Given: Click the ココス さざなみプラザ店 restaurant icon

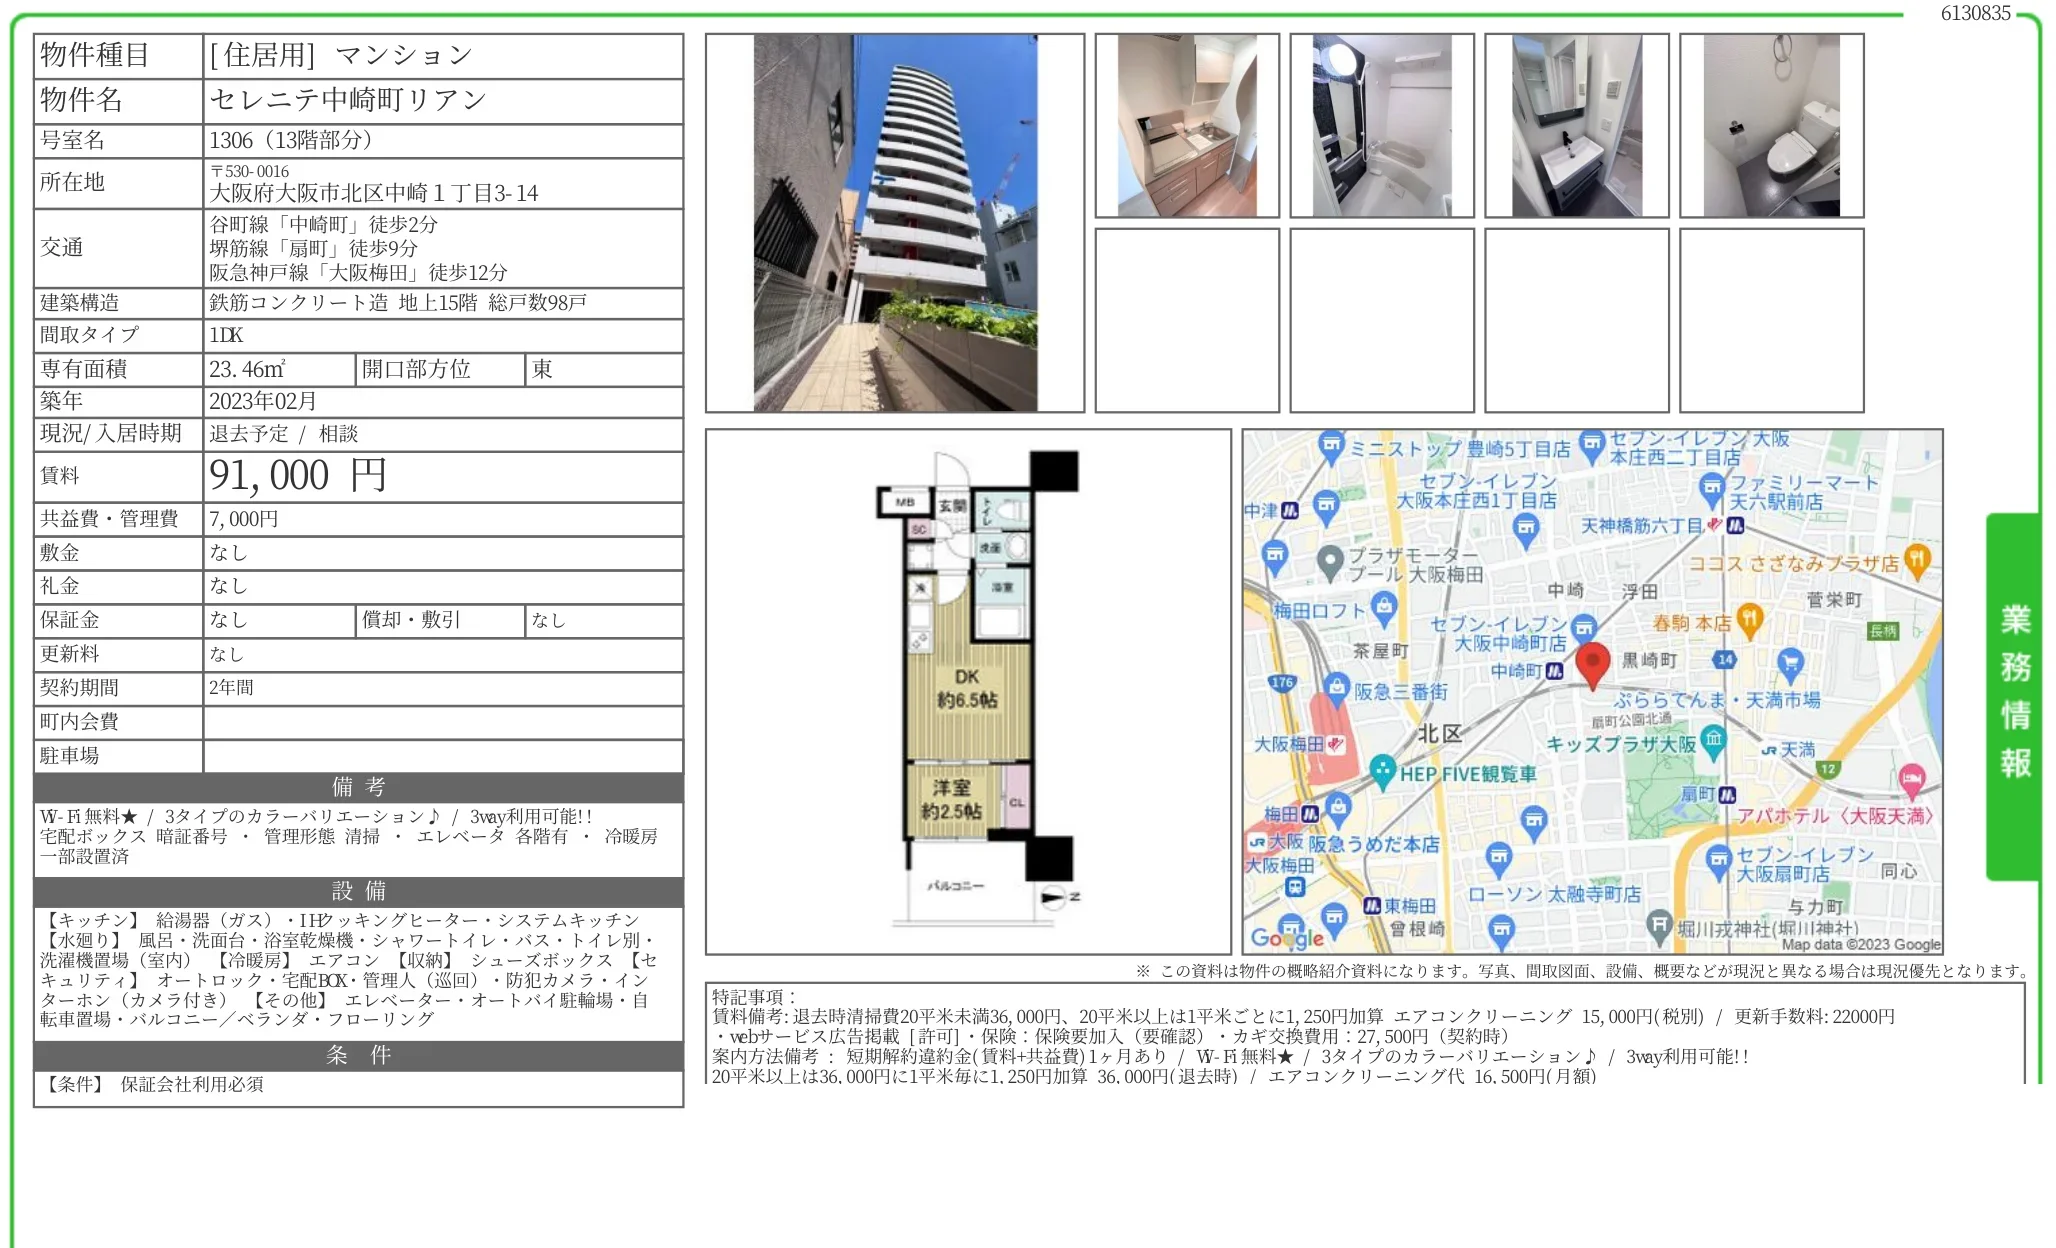Looking at the screenshot, I should (x=1916, y=559).
